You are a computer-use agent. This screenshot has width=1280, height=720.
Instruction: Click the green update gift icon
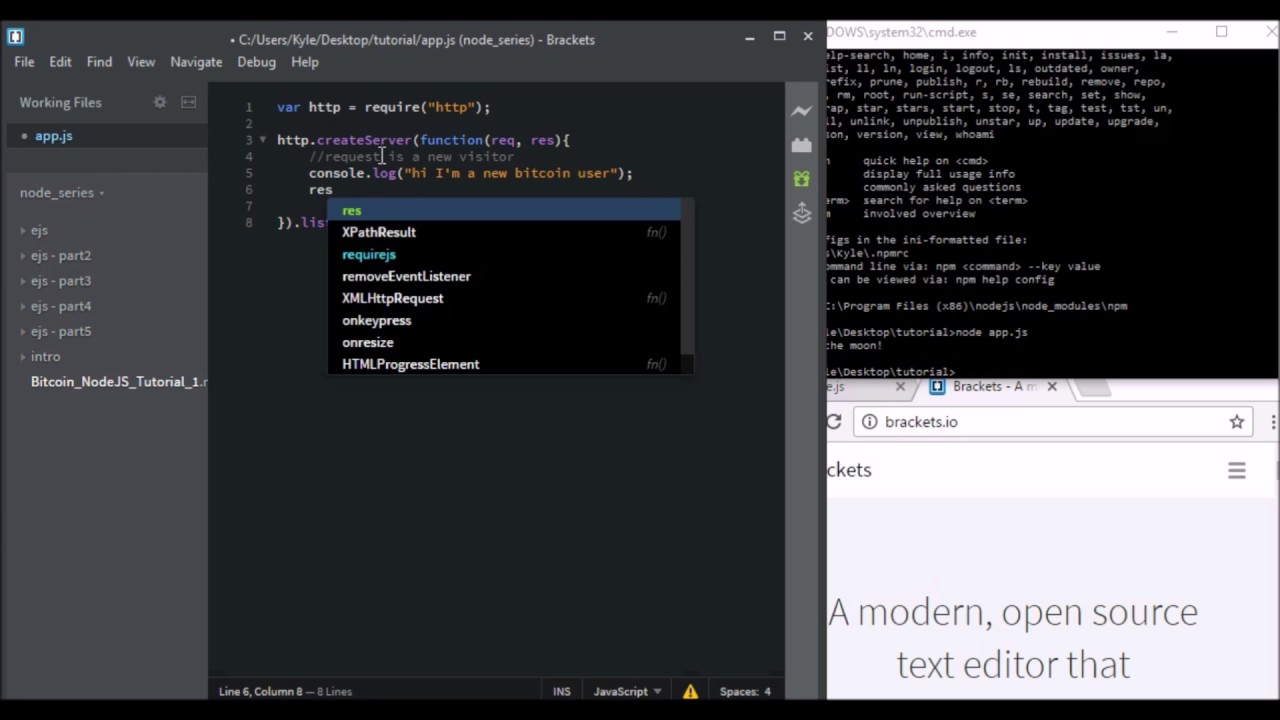802,178
